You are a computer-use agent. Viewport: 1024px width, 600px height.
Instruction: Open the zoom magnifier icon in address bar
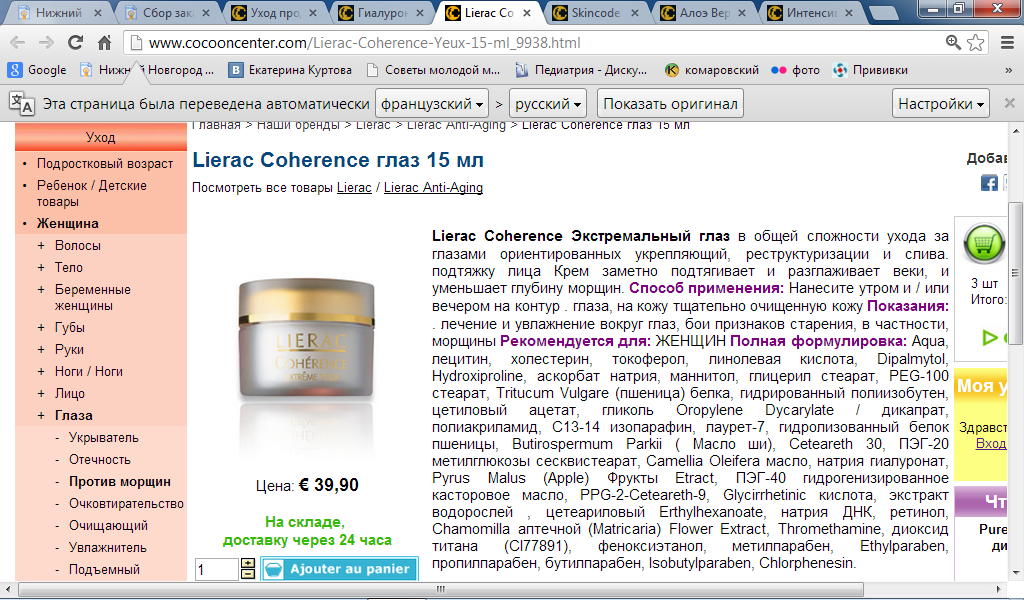click(x=953, y=43)
